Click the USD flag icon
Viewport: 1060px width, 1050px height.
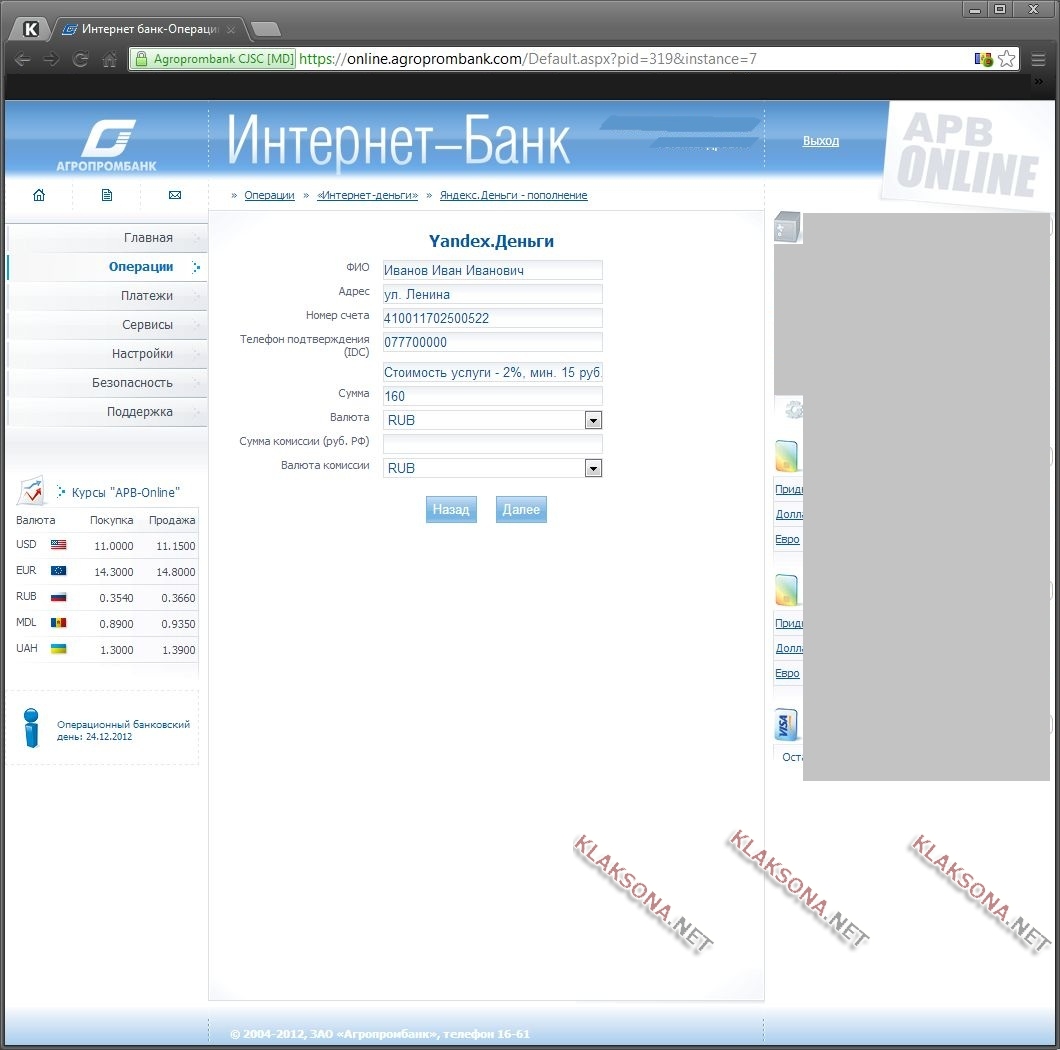59,544
